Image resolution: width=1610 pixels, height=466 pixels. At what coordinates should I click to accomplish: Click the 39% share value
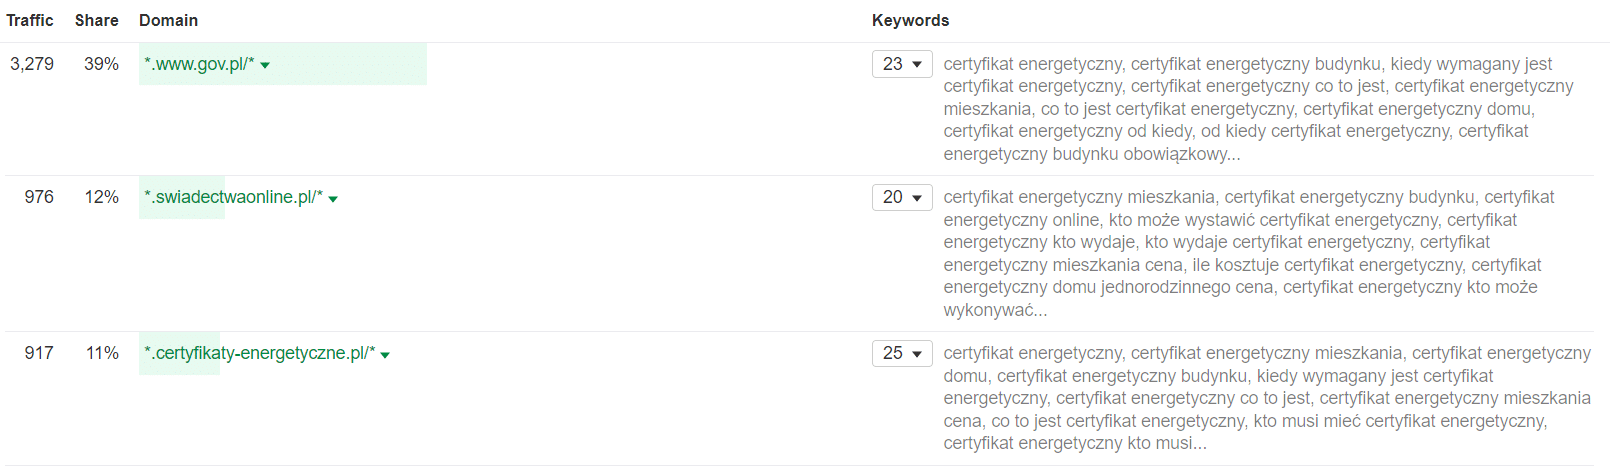coord(101,64)
